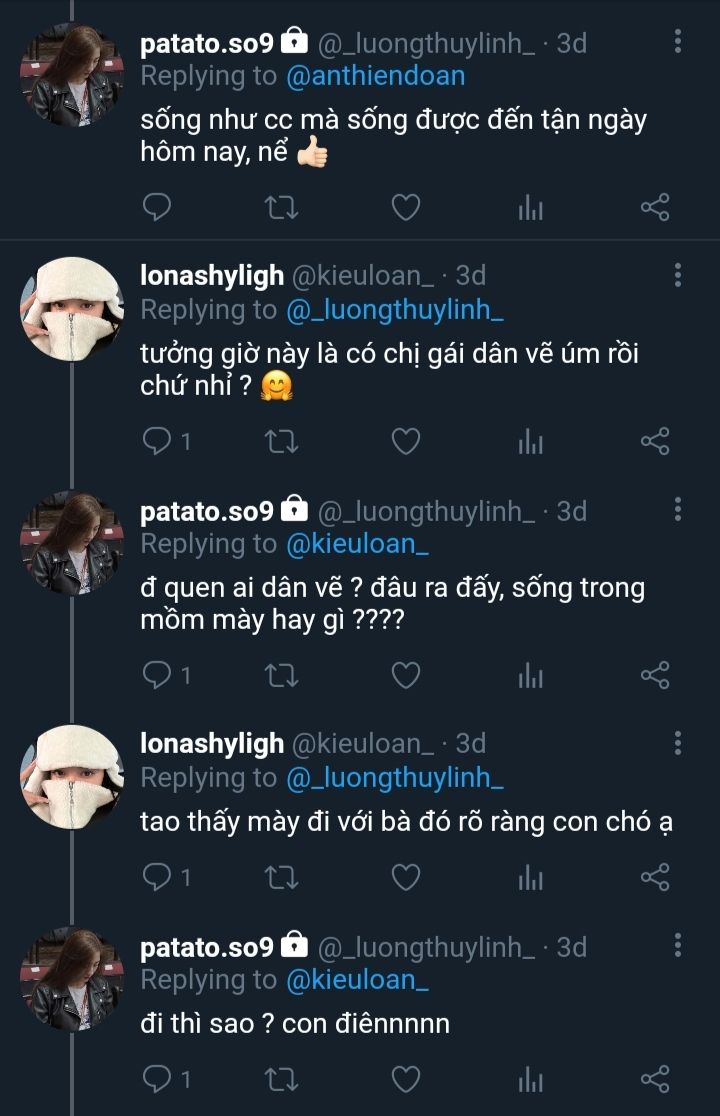The height and width of the screenshot is (1116, 720).
Task: Retweet the first patato.so9 tweet
Action: pyautogui.click(x=281, y=208)
